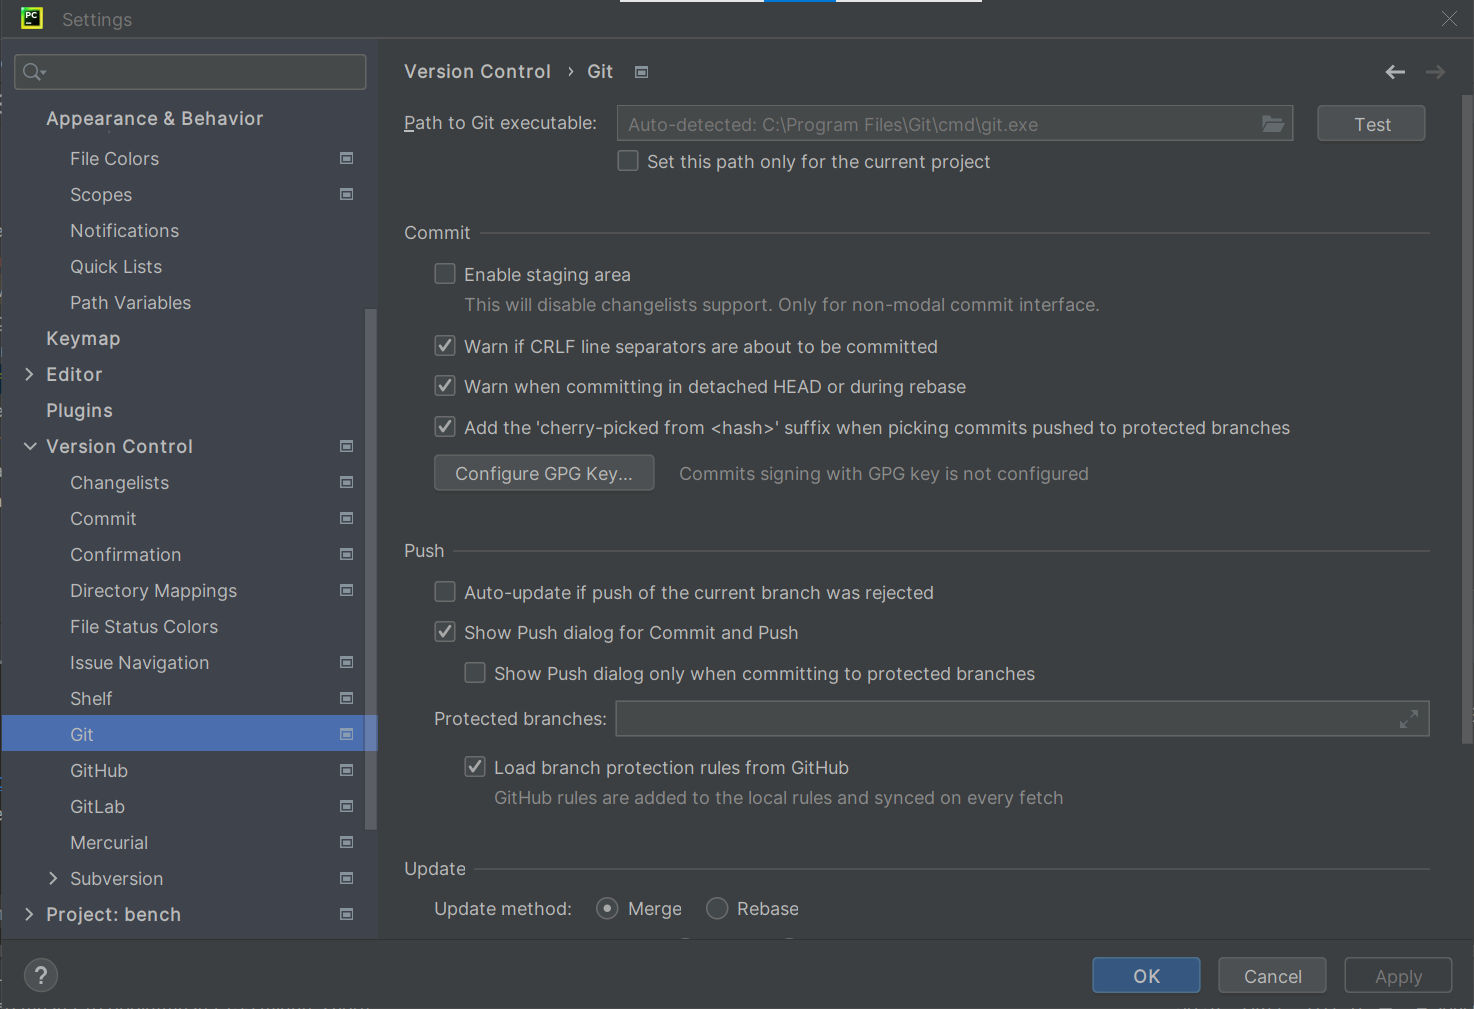Open the Plugins settings page
The width and height of the screenshot is (1474, 1009).
coord(79,410)
